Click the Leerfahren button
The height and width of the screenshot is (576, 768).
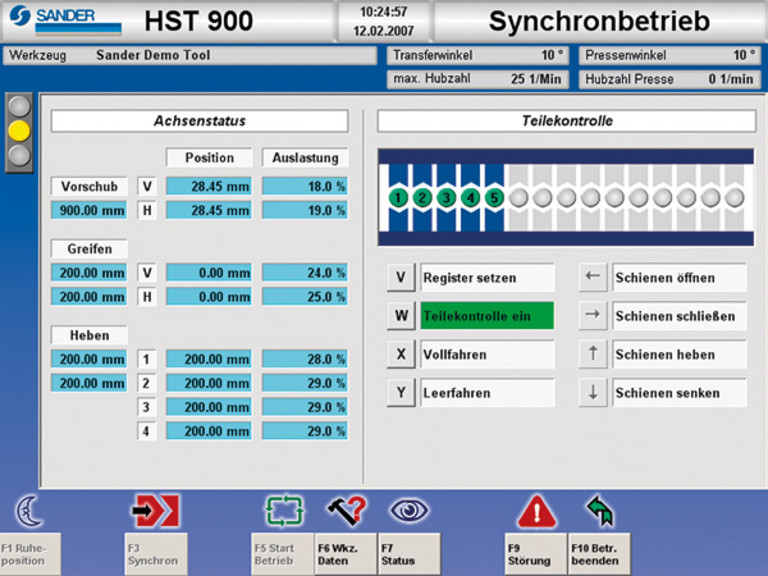[x=487, y=393]
